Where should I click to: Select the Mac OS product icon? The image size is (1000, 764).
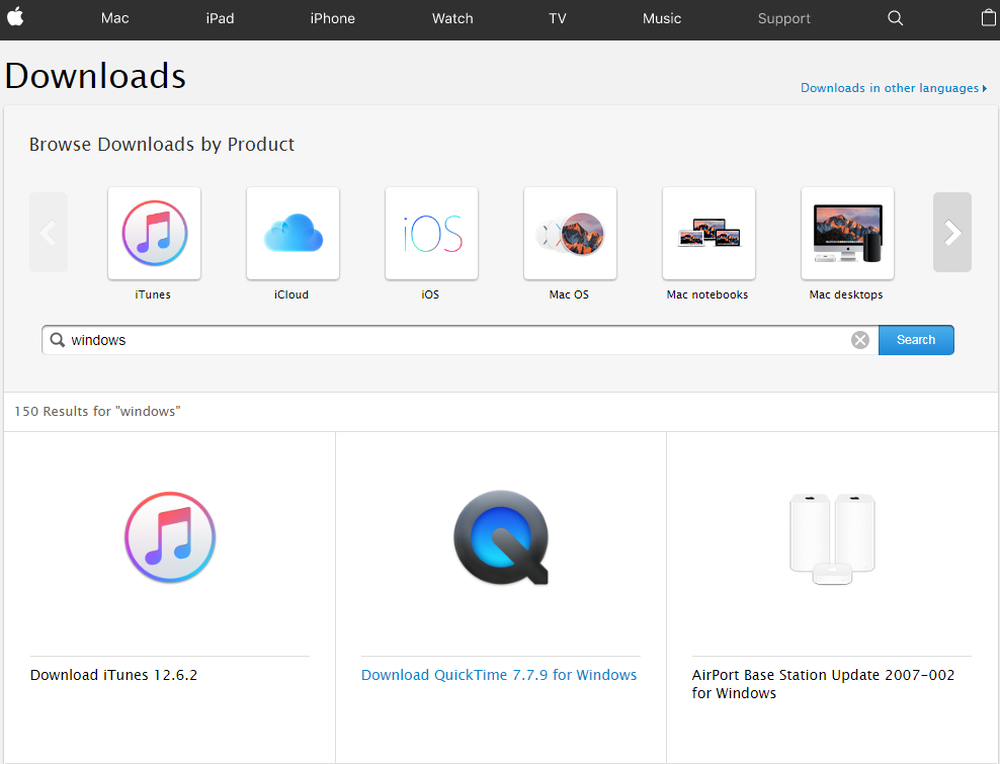[x=570, y=232]
